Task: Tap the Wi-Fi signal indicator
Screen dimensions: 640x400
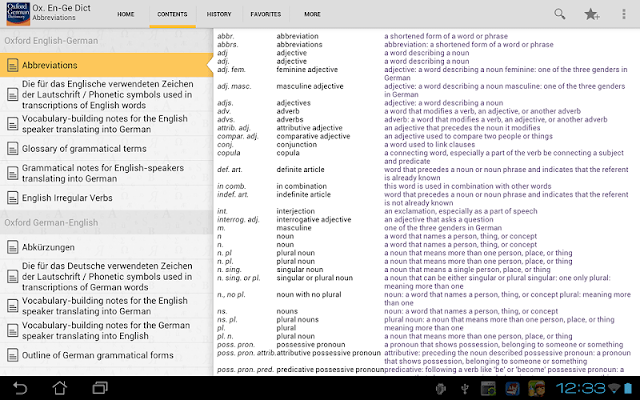Action: [614, 388]
